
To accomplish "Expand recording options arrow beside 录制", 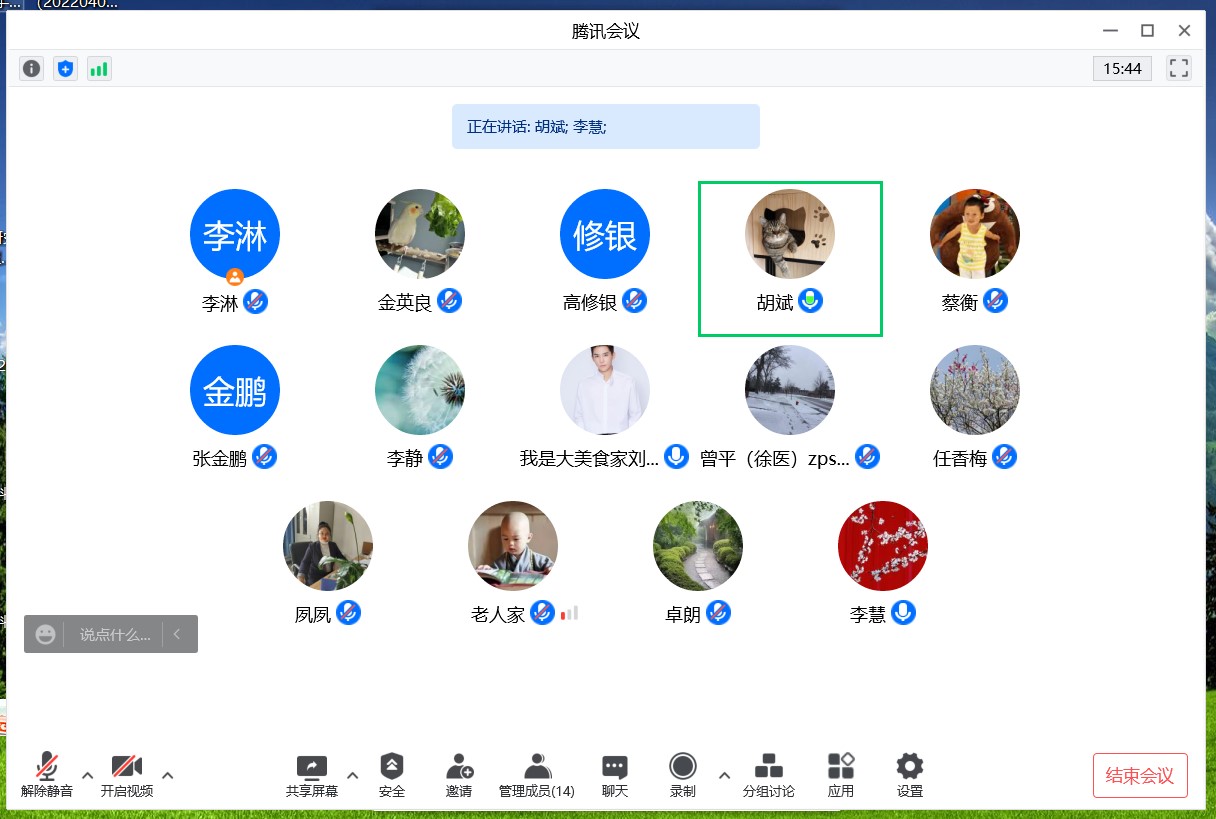I will [724, 774].
